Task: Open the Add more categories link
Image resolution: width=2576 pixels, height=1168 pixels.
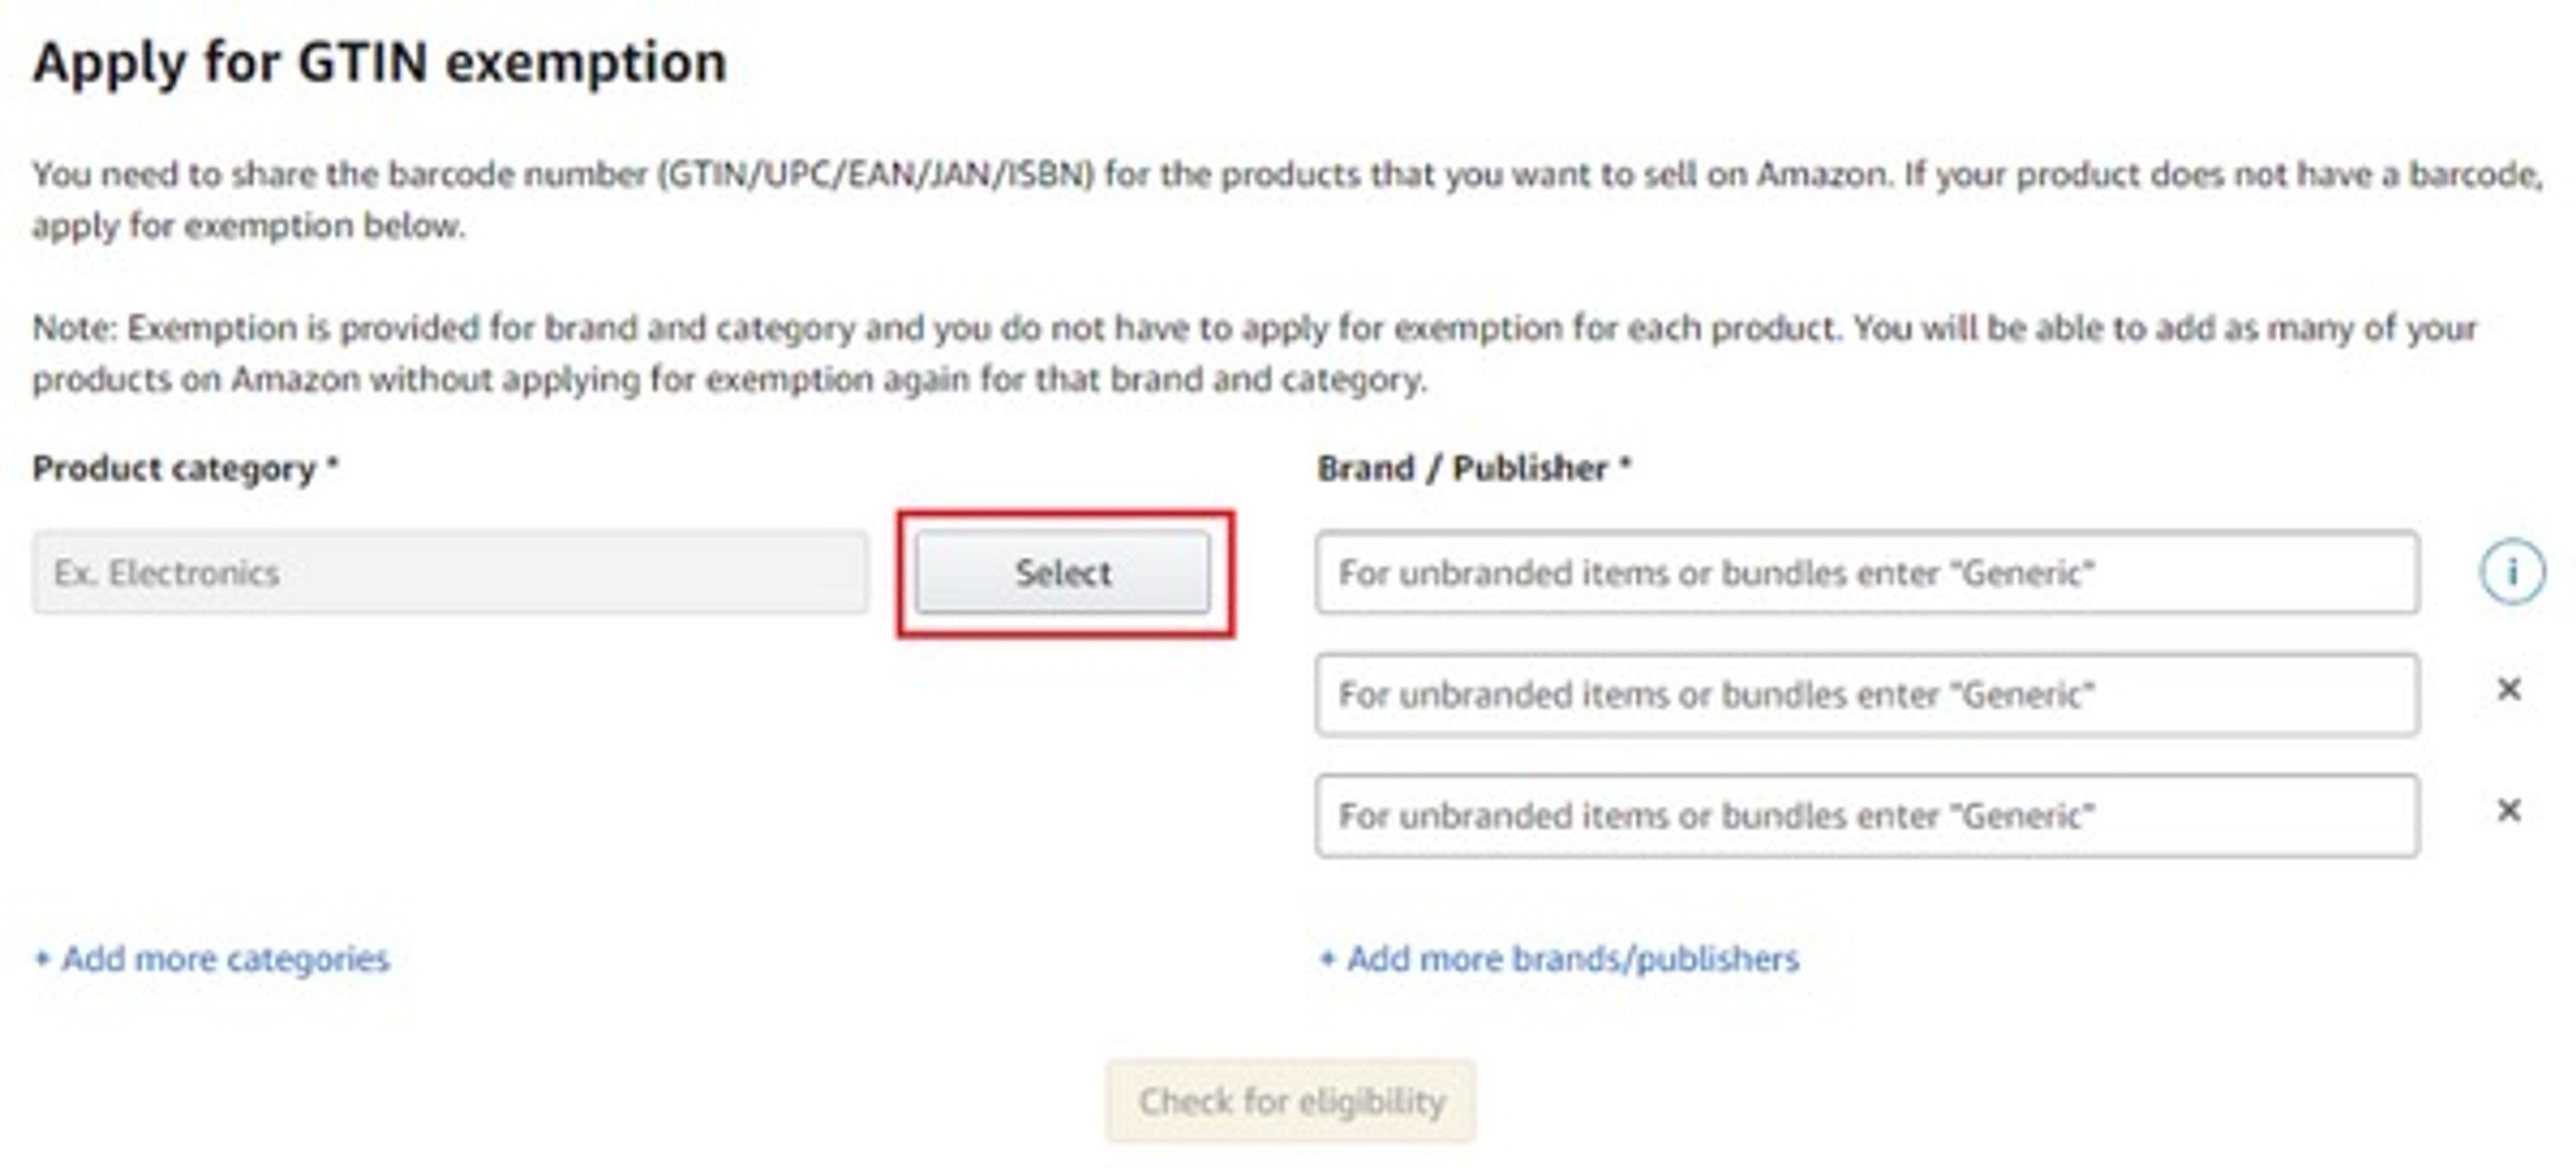Action: click(225, 958)
